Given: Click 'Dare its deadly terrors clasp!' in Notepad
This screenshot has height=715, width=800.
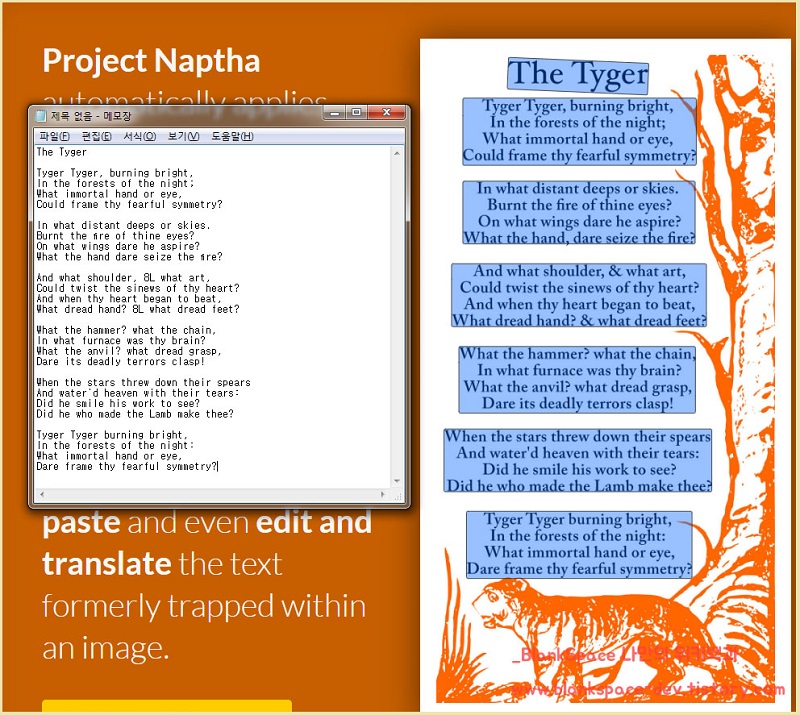Looking at the screenshot, I should [120, 362].
